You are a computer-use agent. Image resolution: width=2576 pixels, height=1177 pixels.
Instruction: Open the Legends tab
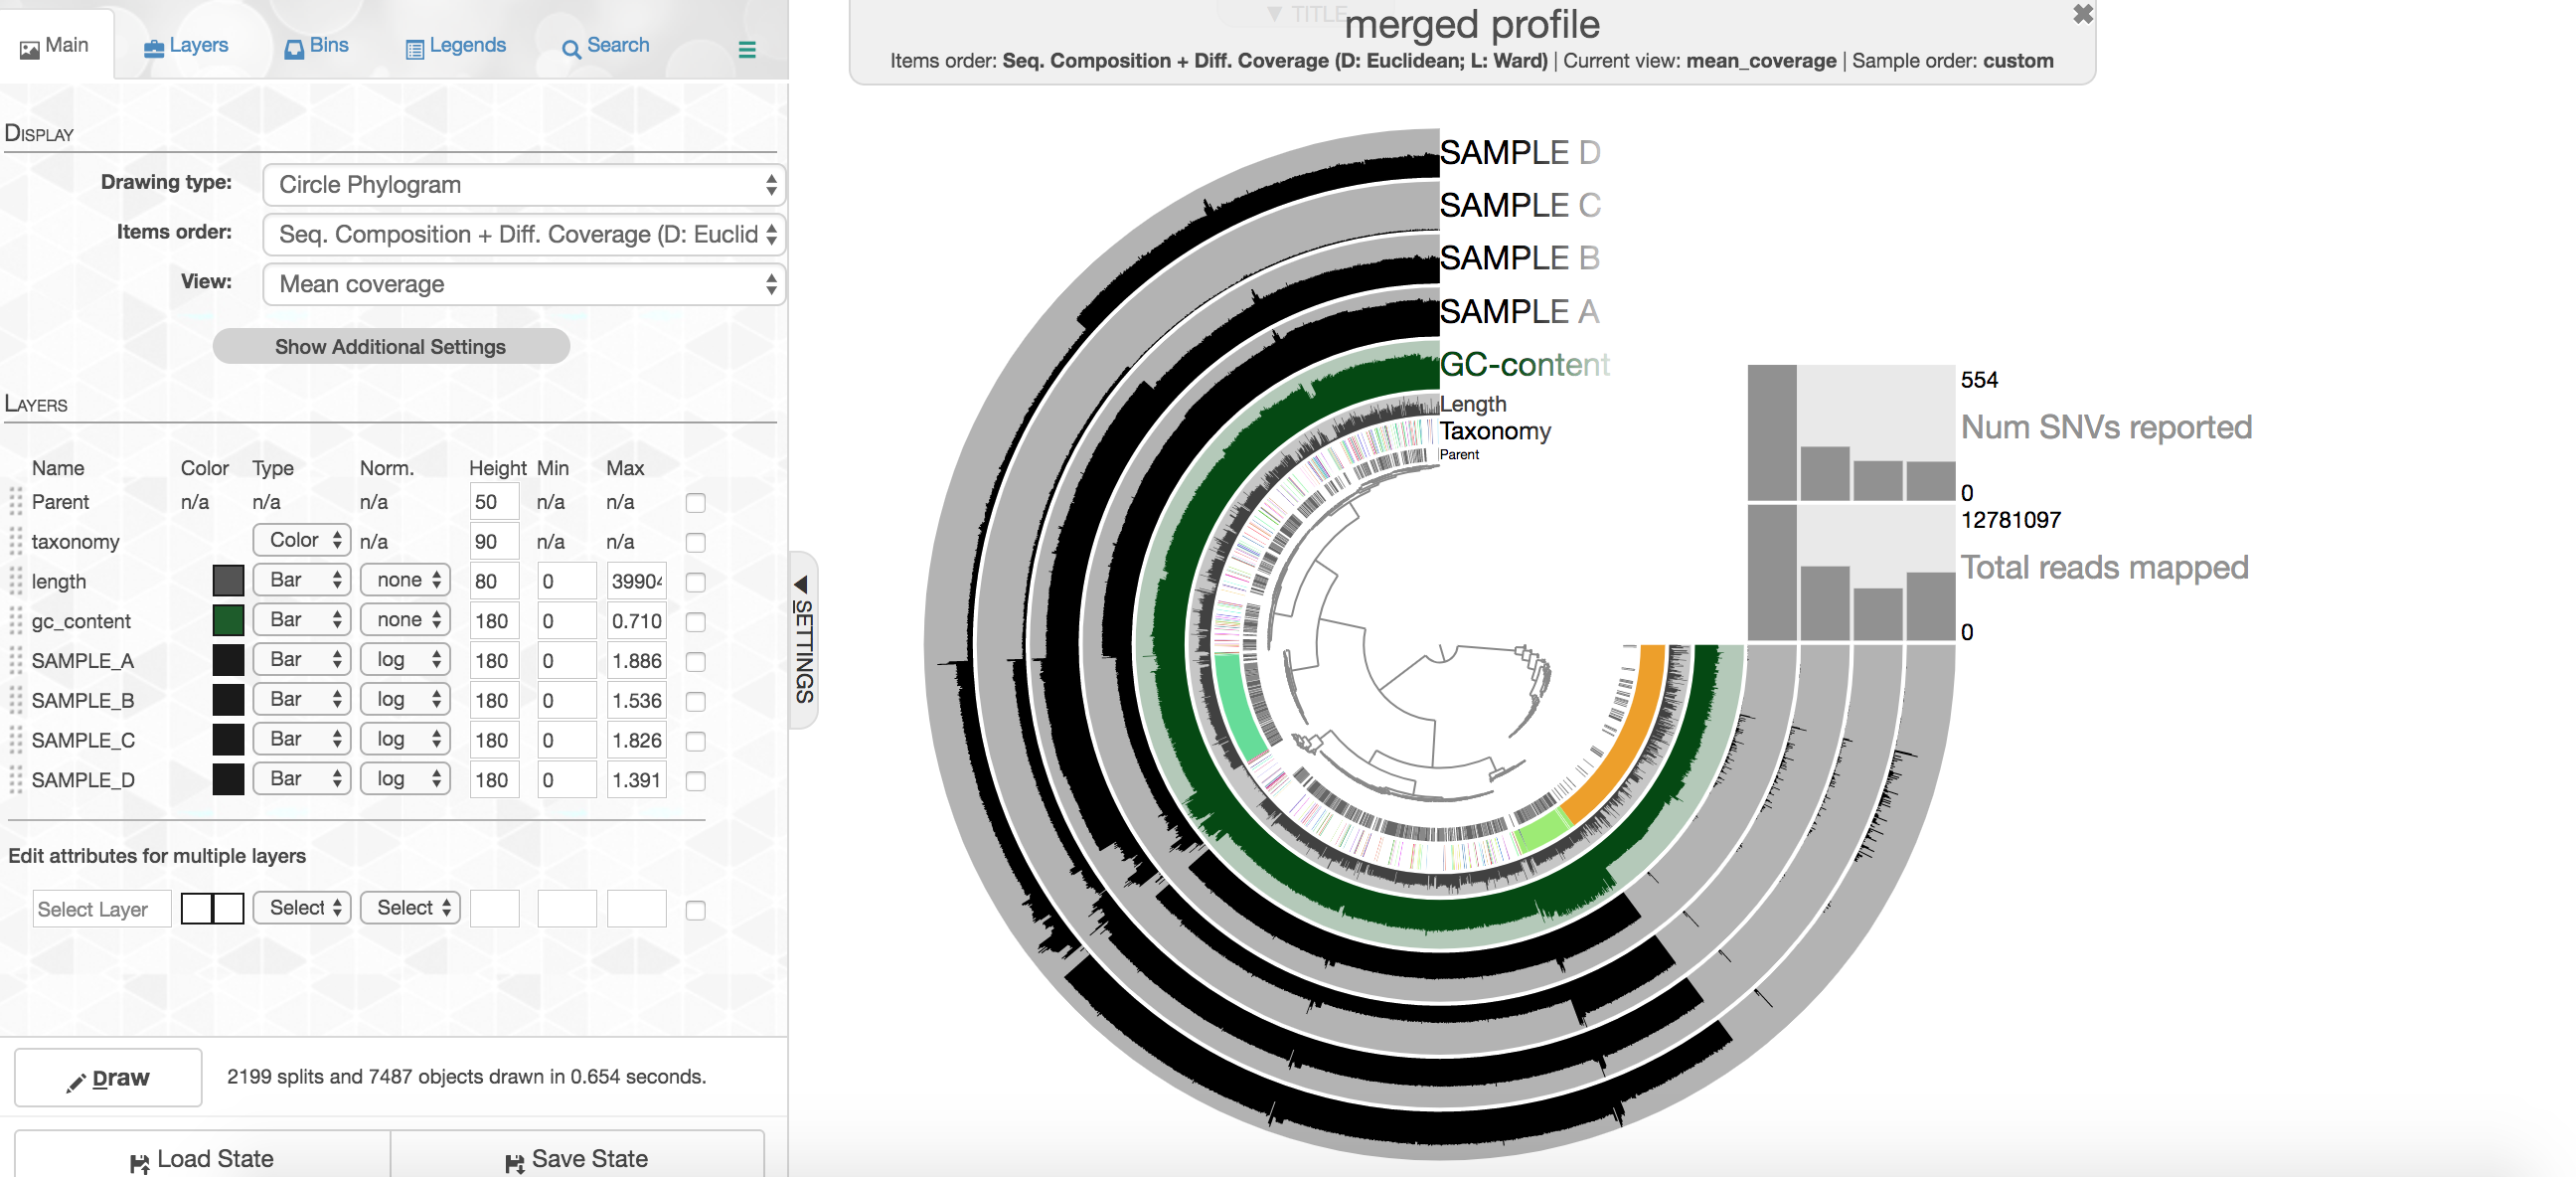click(x=456, y=45)
